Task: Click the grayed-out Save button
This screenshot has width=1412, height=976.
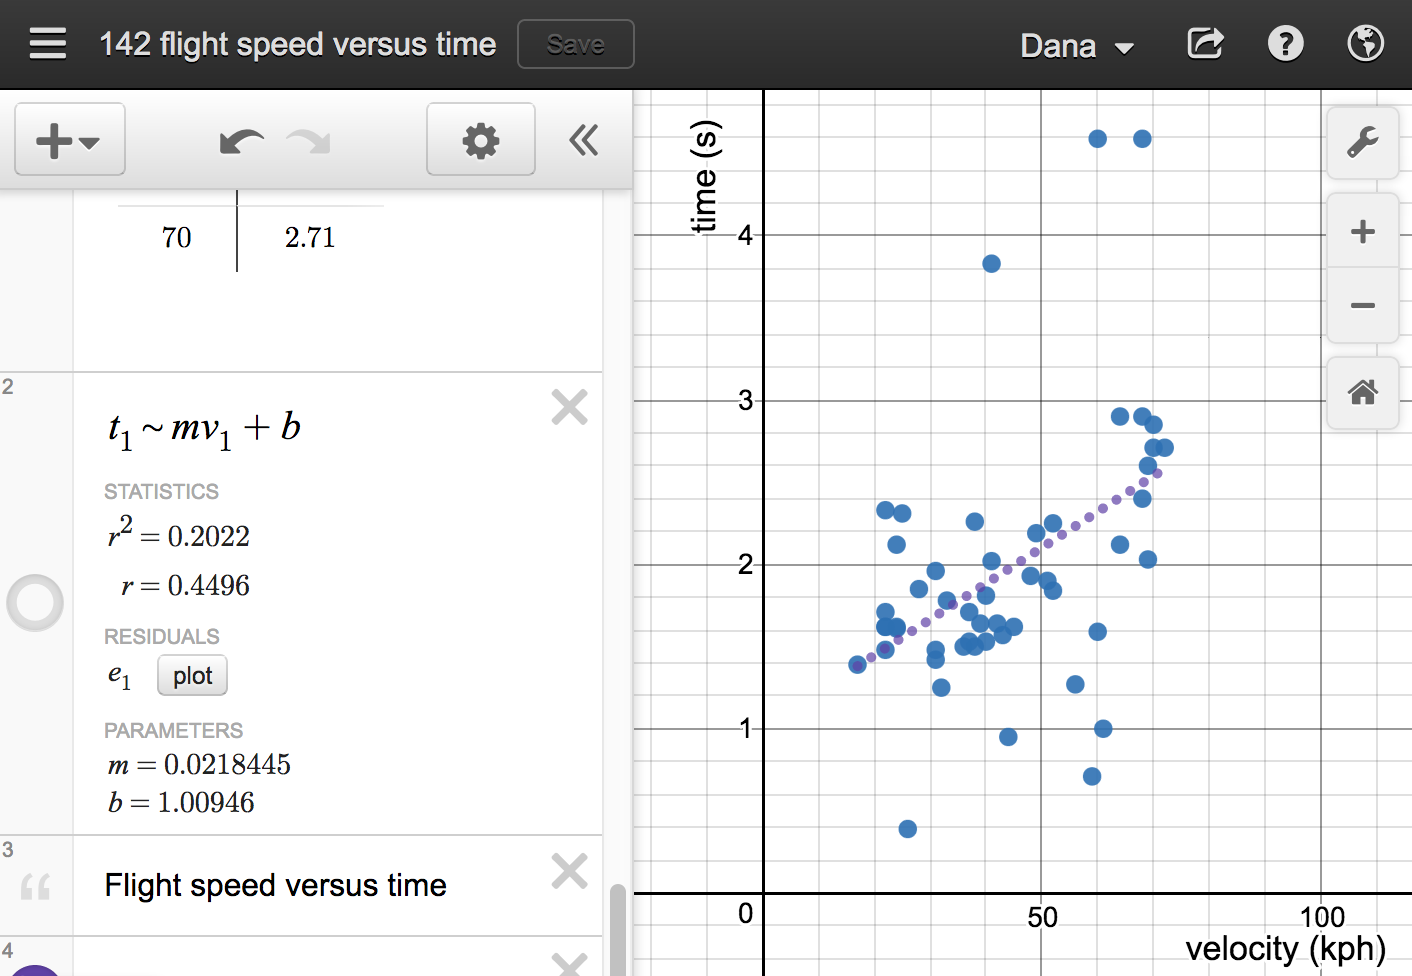Action: (576, 44)
